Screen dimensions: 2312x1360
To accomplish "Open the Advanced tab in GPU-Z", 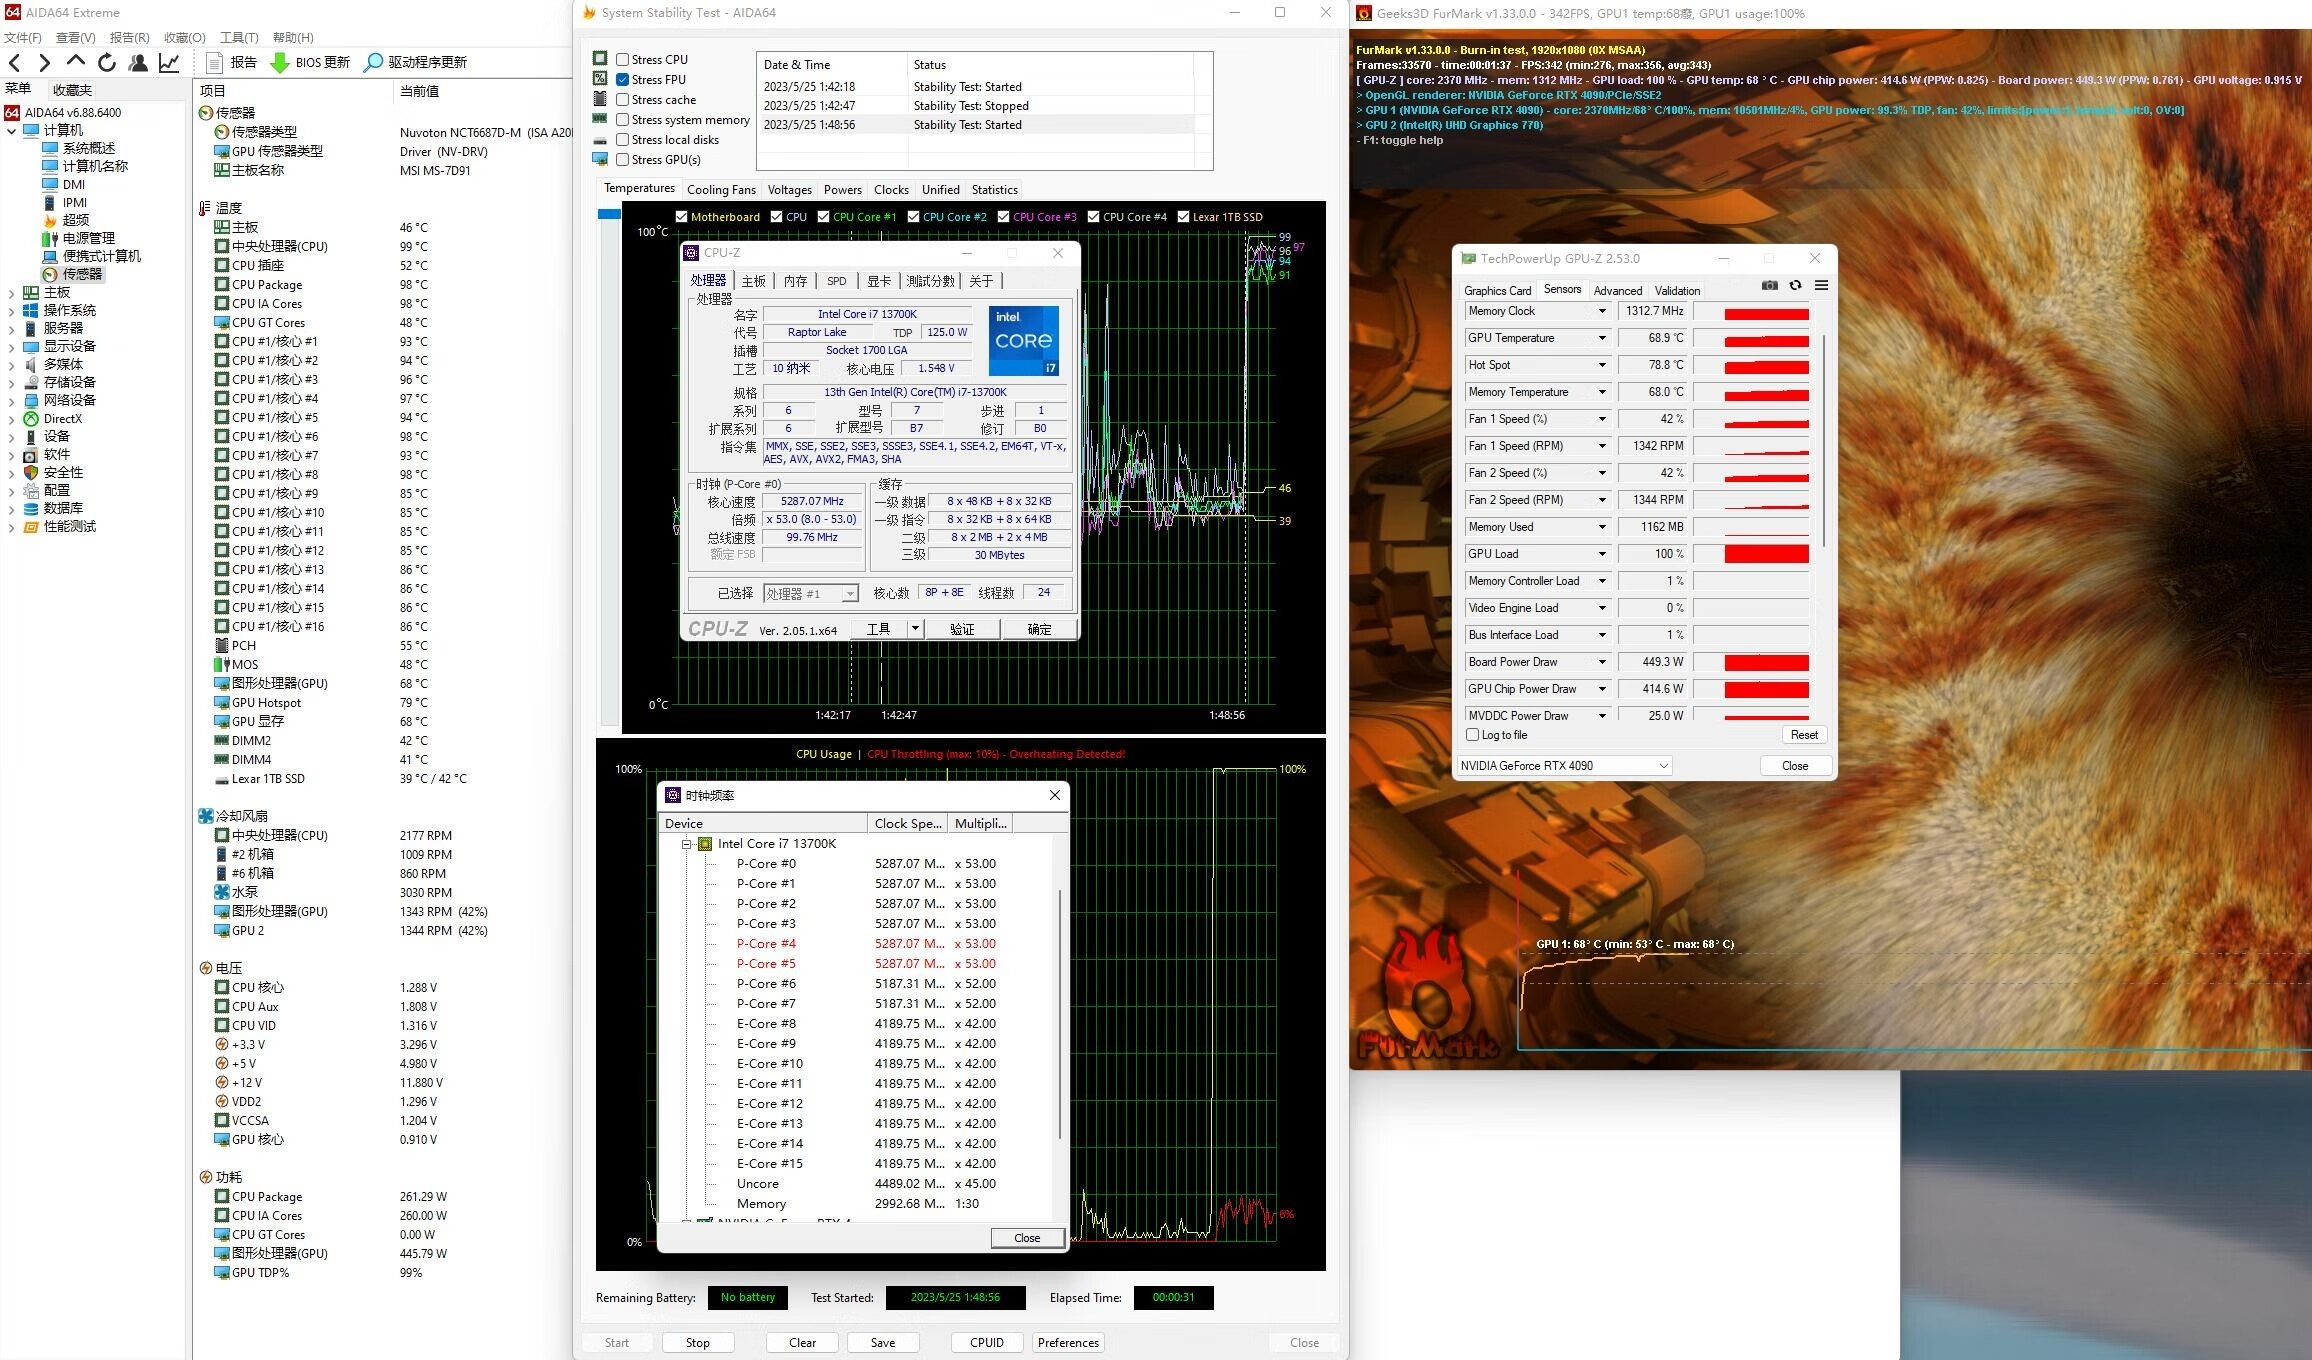I will [1618, 290].
